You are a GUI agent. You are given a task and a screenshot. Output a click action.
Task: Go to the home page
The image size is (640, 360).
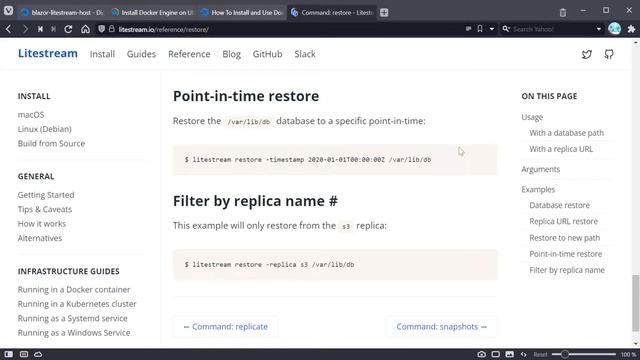tap(85, 29)
